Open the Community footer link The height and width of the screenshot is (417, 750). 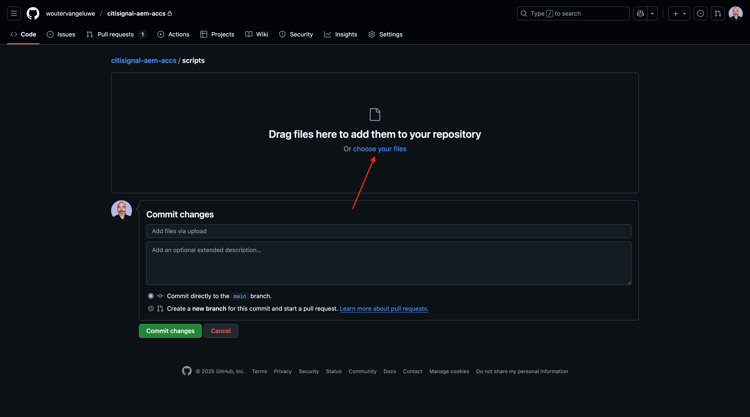tap(363, 372)
